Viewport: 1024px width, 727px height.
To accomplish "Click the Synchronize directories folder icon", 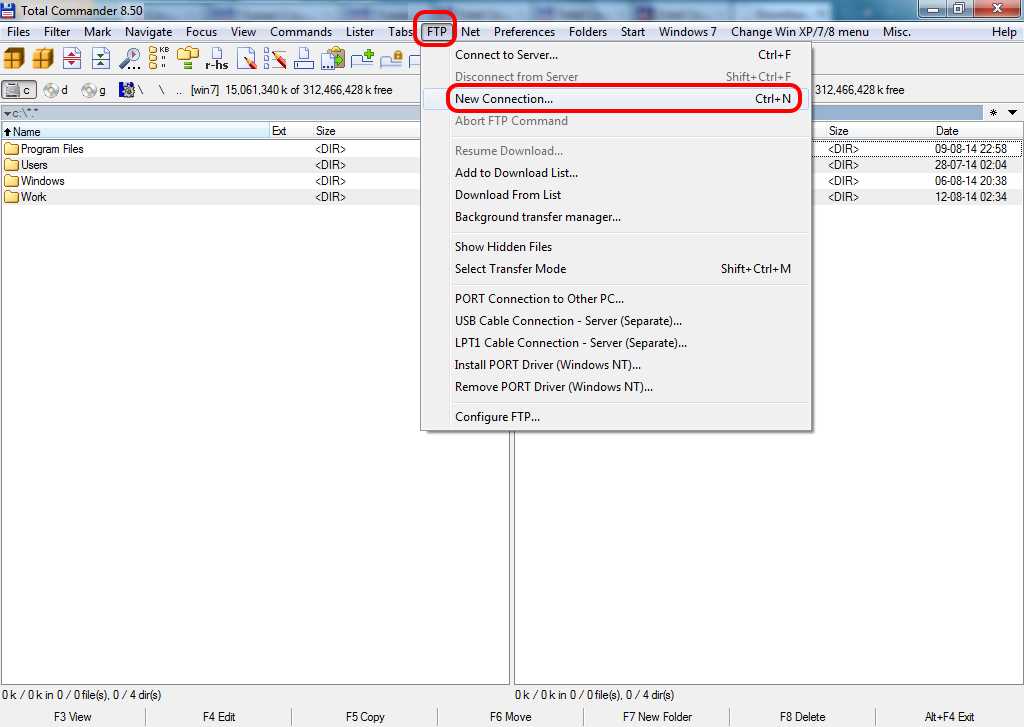I will [188, 57].
